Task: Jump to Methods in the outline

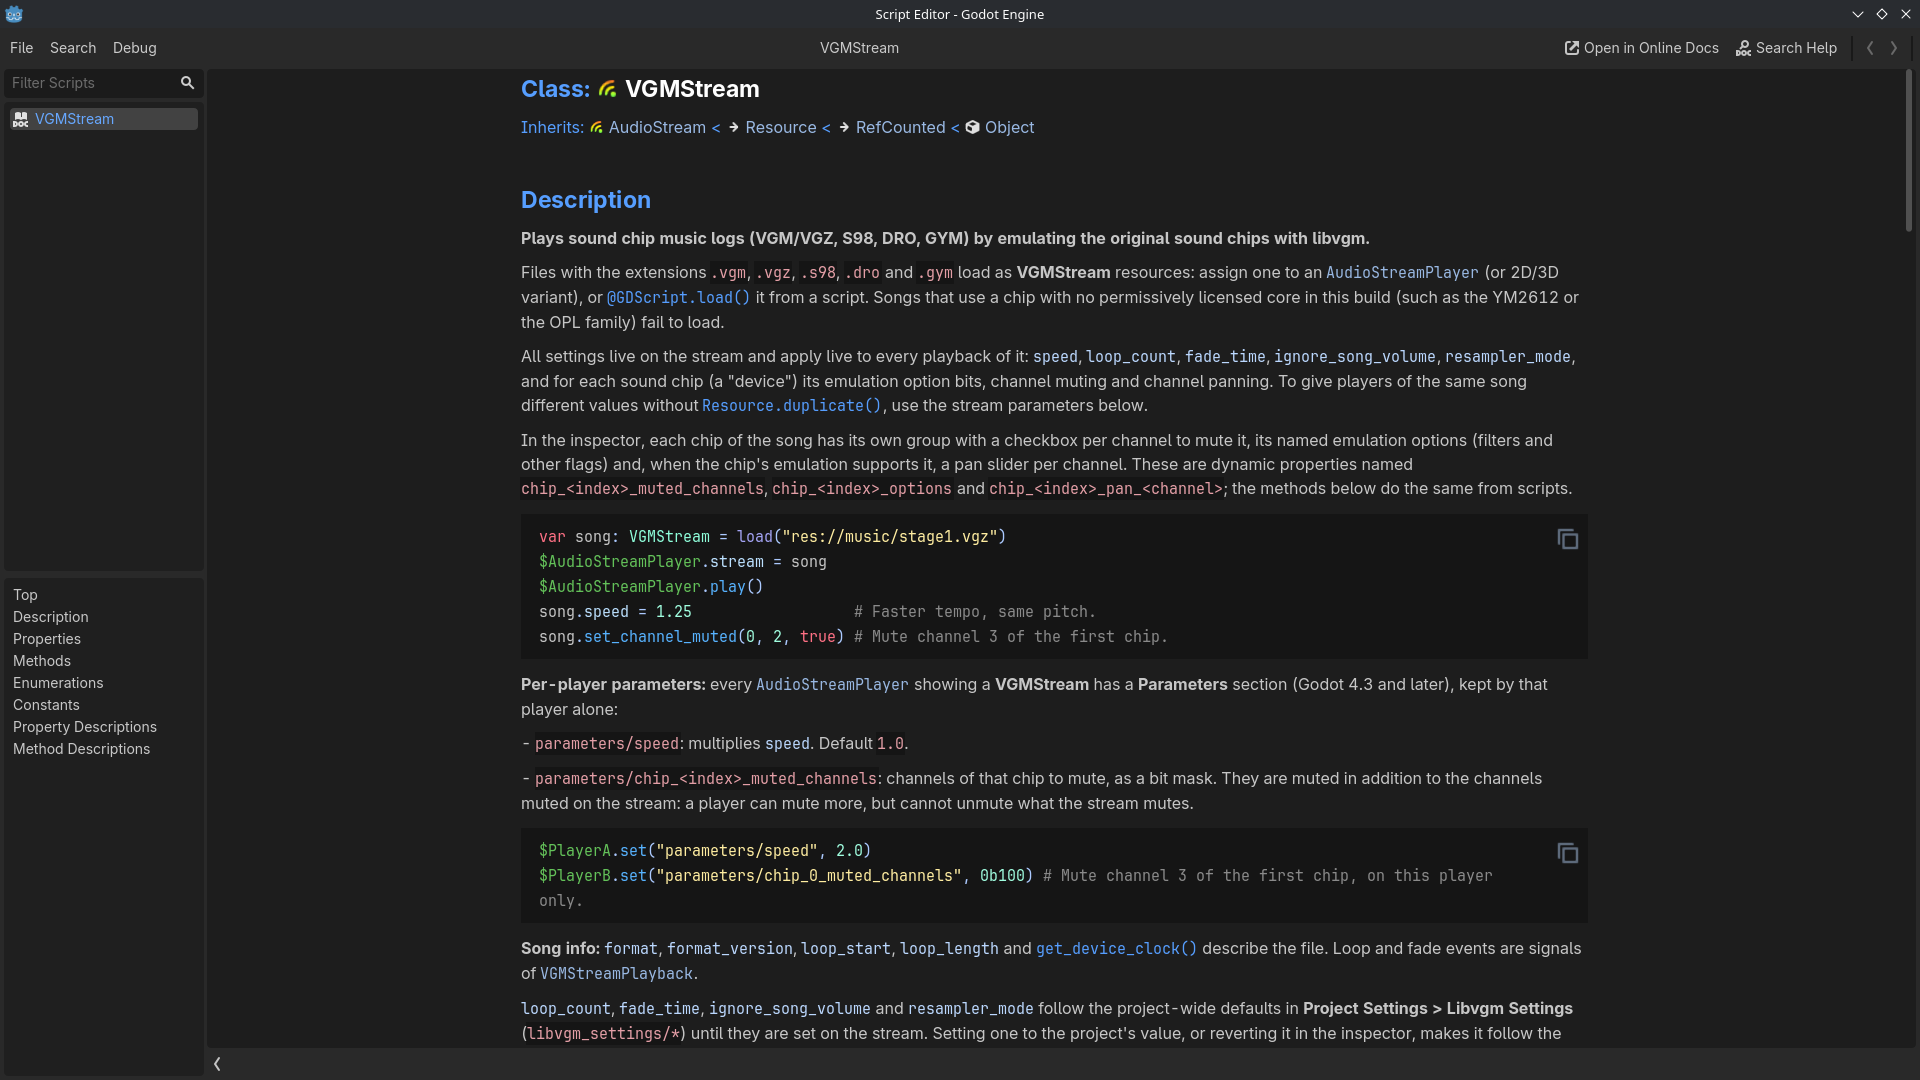Action: coord(42,661)
